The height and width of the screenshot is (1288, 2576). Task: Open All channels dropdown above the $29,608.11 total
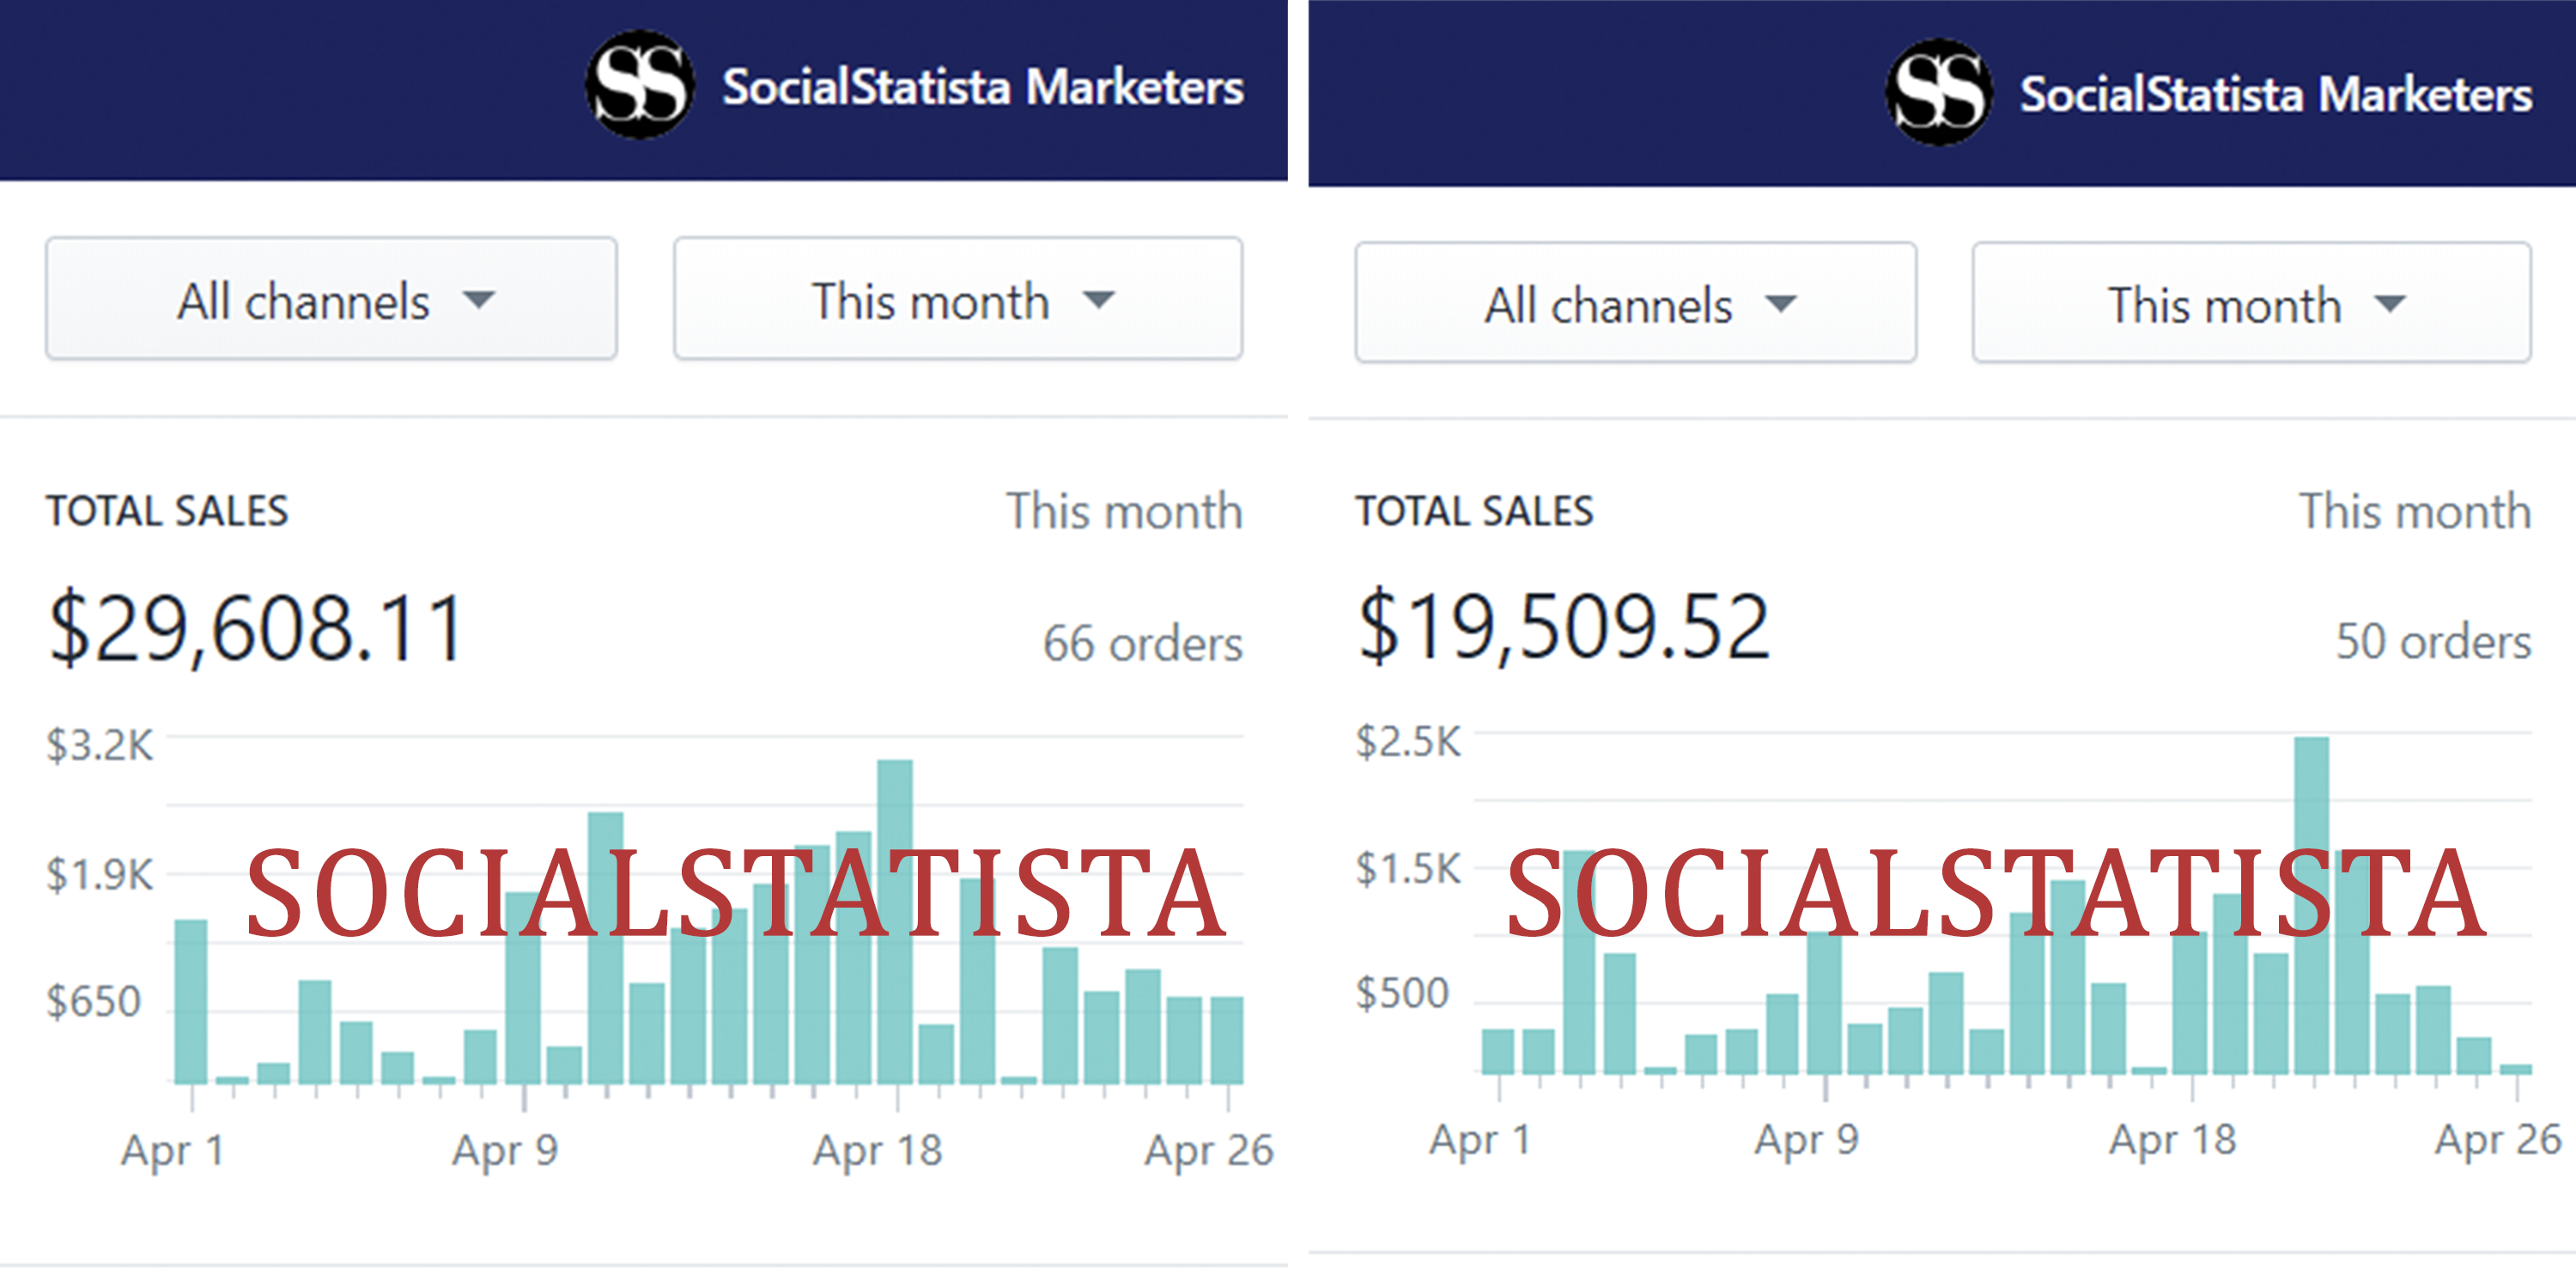[x=331, y=299]
